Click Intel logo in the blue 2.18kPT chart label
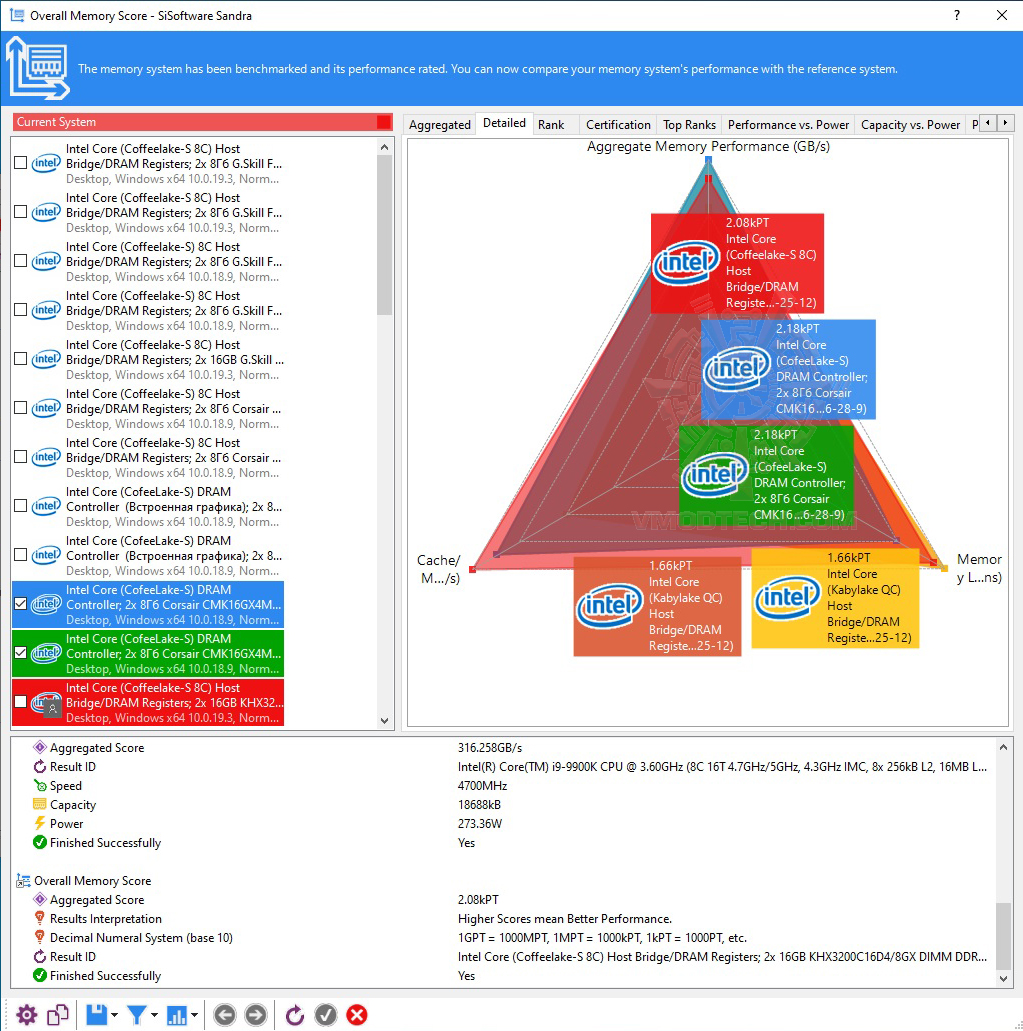This screenshot has width=1023, height=1031. coord(737,369)
